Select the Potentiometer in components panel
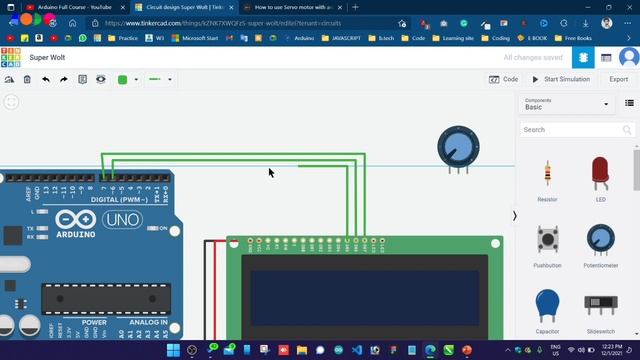The width and height of the screenshot is (640, 360). [600, 246]
